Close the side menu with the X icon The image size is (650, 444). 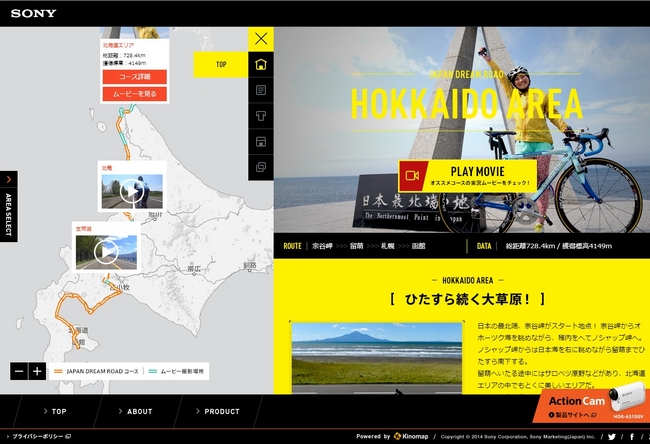(261, 39)
